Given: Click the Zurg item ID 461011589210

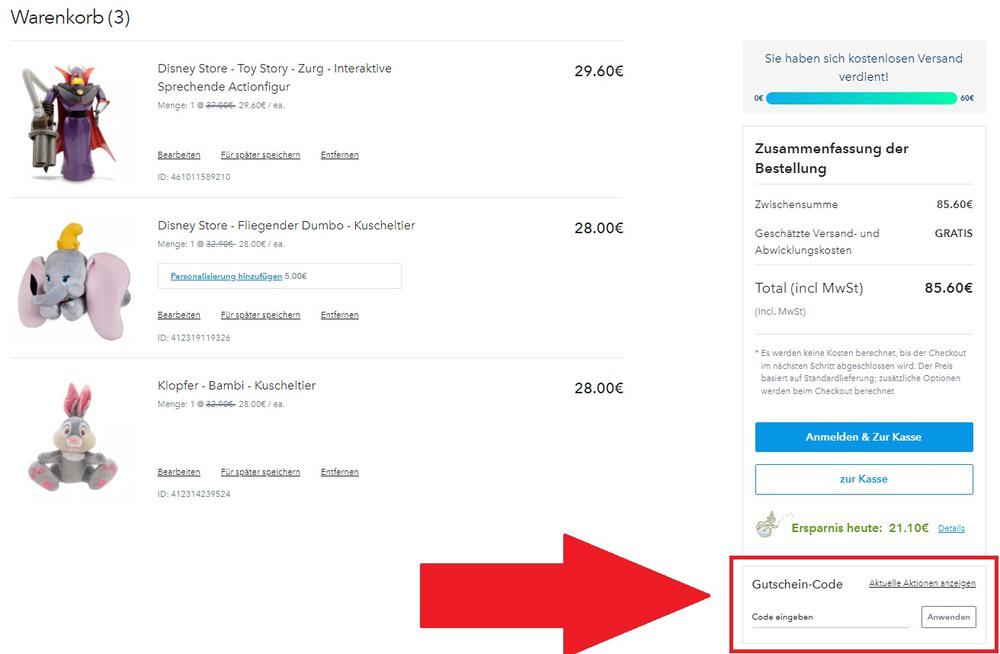Looking at the screenshot, I should 194,177.
